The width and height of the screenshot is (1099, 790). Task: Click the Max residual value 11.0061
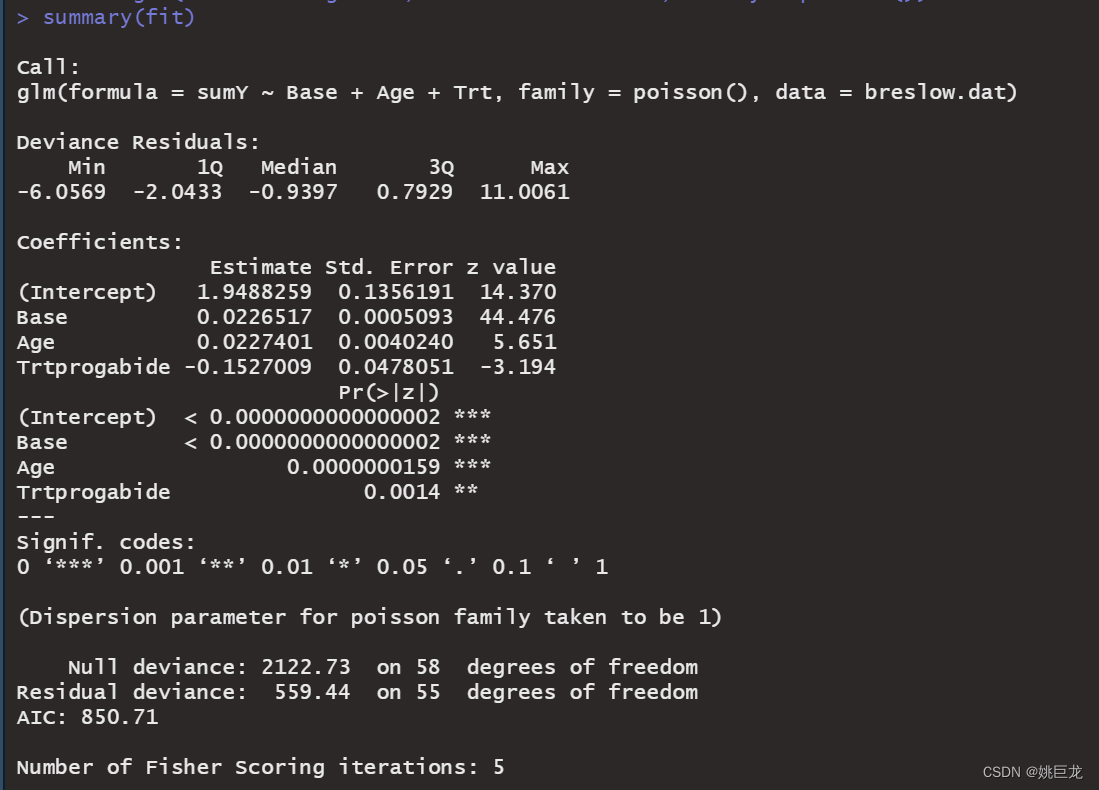click(524, 192)
